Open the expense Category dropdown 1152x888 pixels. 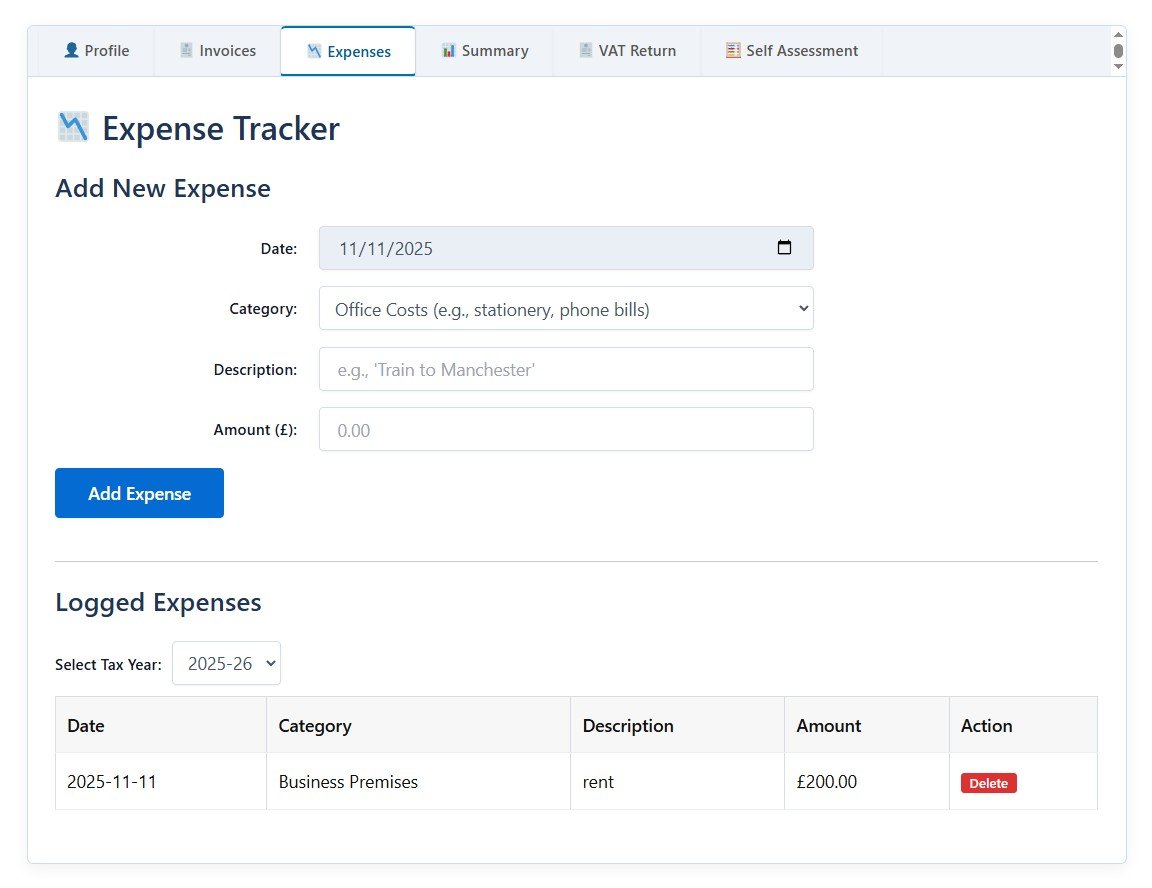pyautogui.click(x=566, y=308)
